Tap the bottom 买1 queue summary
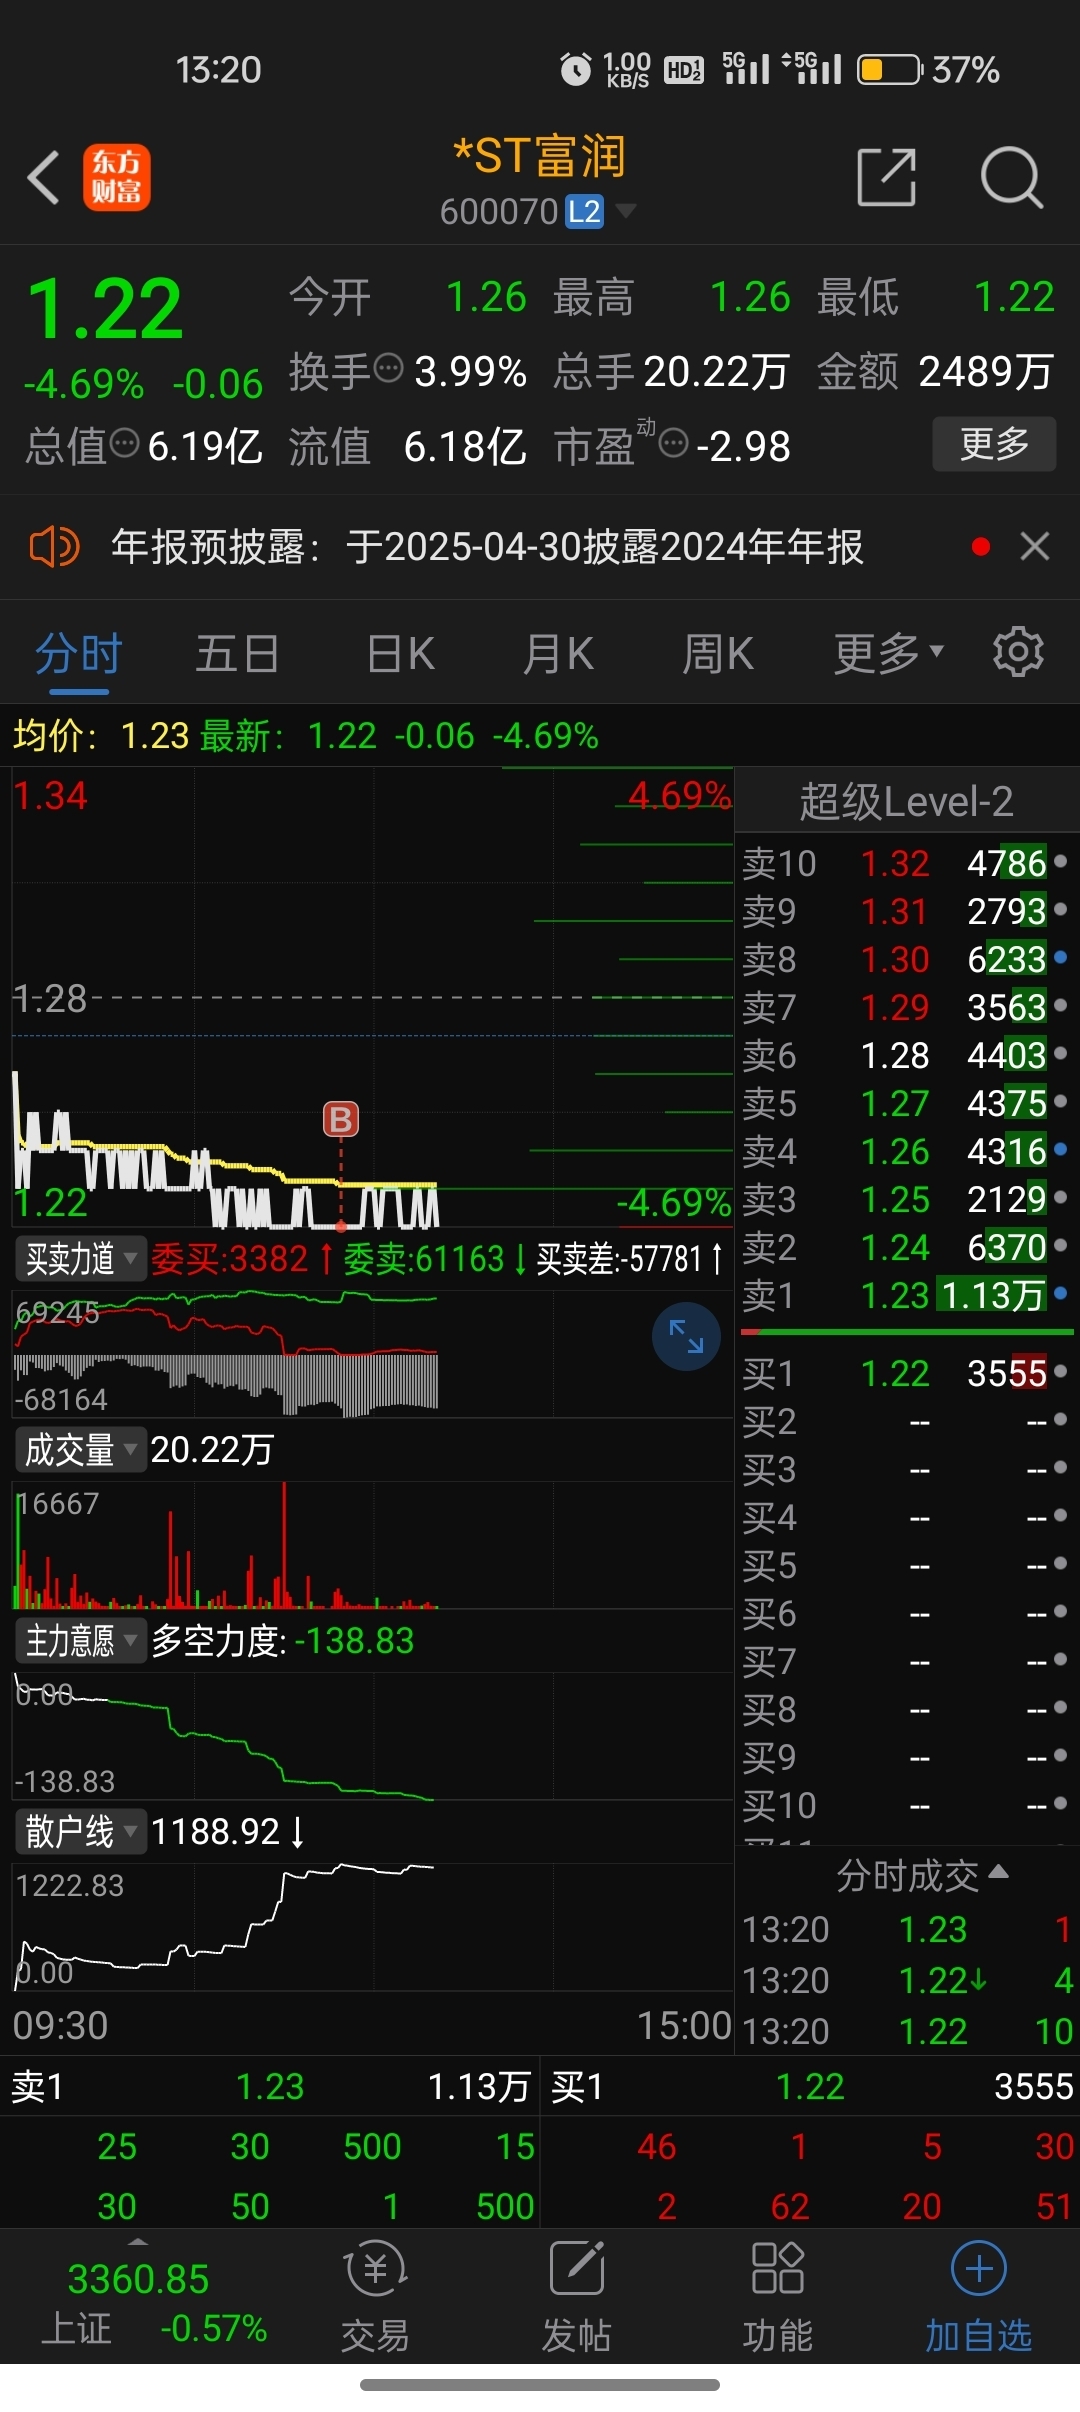 click(x=811, y=2086)
